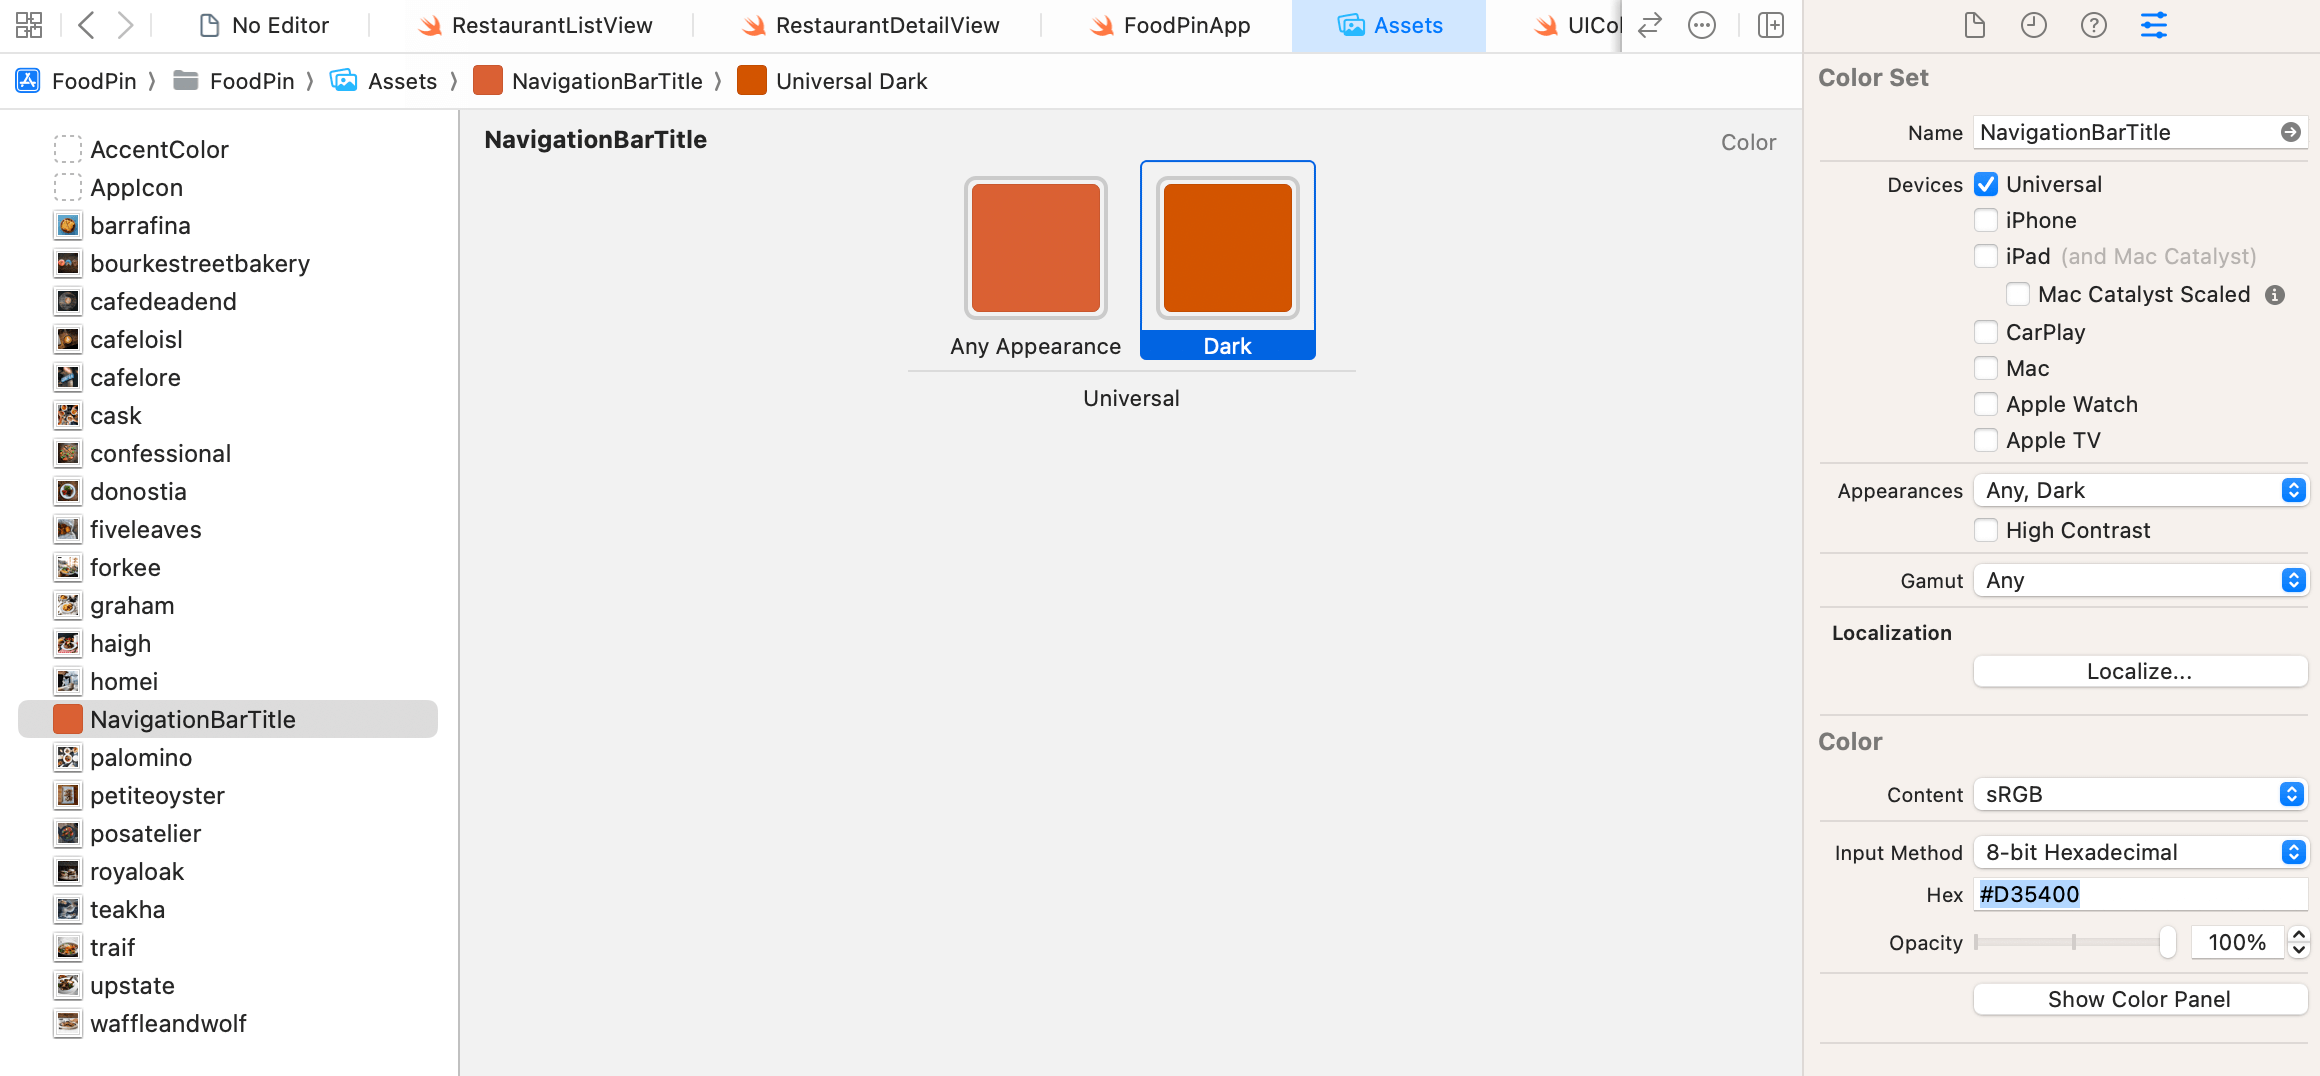2320x1076 pixels.
Task: Open the File inspector icon
Action: click(1974, 25)
